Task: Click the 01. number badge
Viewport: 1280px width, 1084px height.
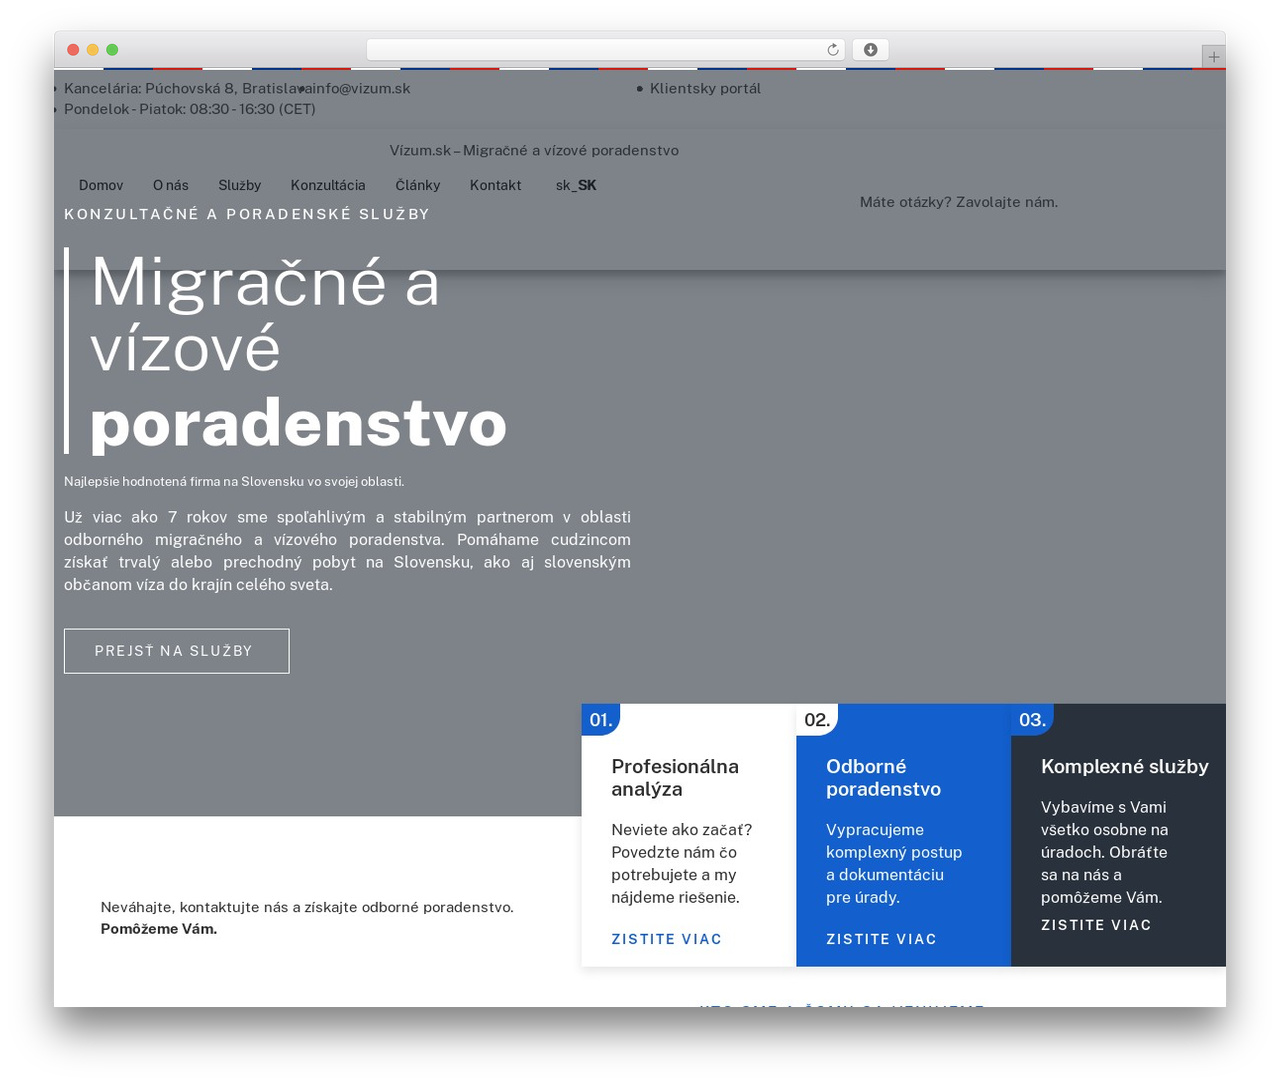Action: tap(601, 720)
